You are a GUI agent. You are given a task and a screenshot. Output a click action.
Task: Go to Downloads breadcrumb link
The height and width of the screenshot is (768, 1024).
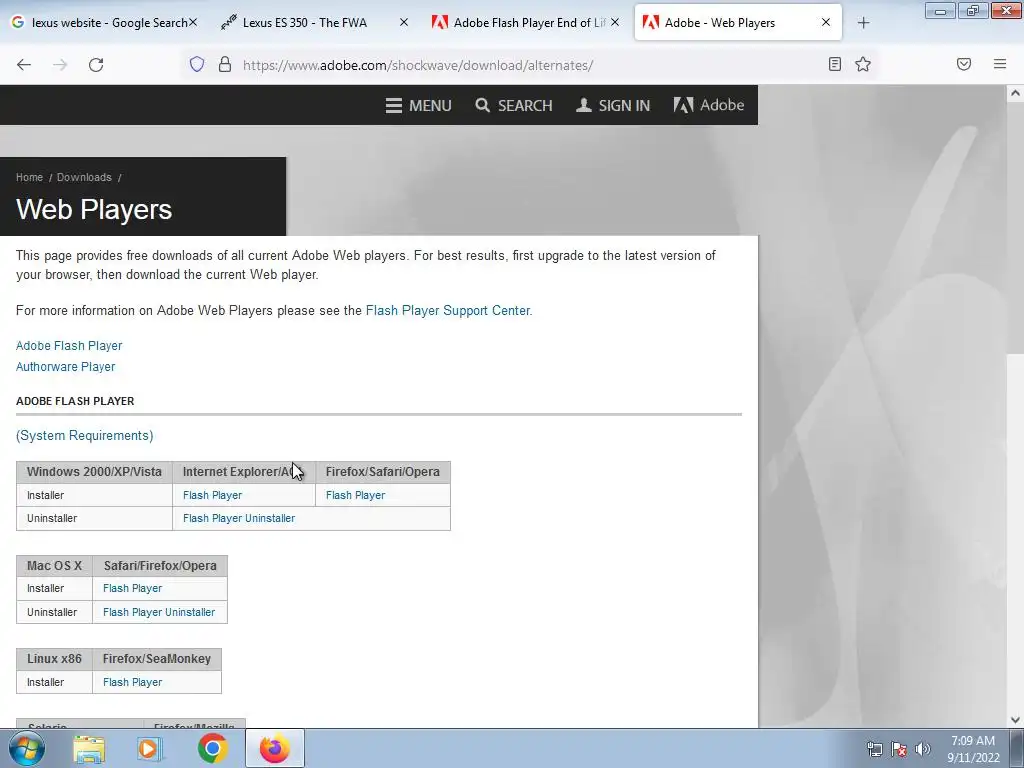[x=84, y=178]
